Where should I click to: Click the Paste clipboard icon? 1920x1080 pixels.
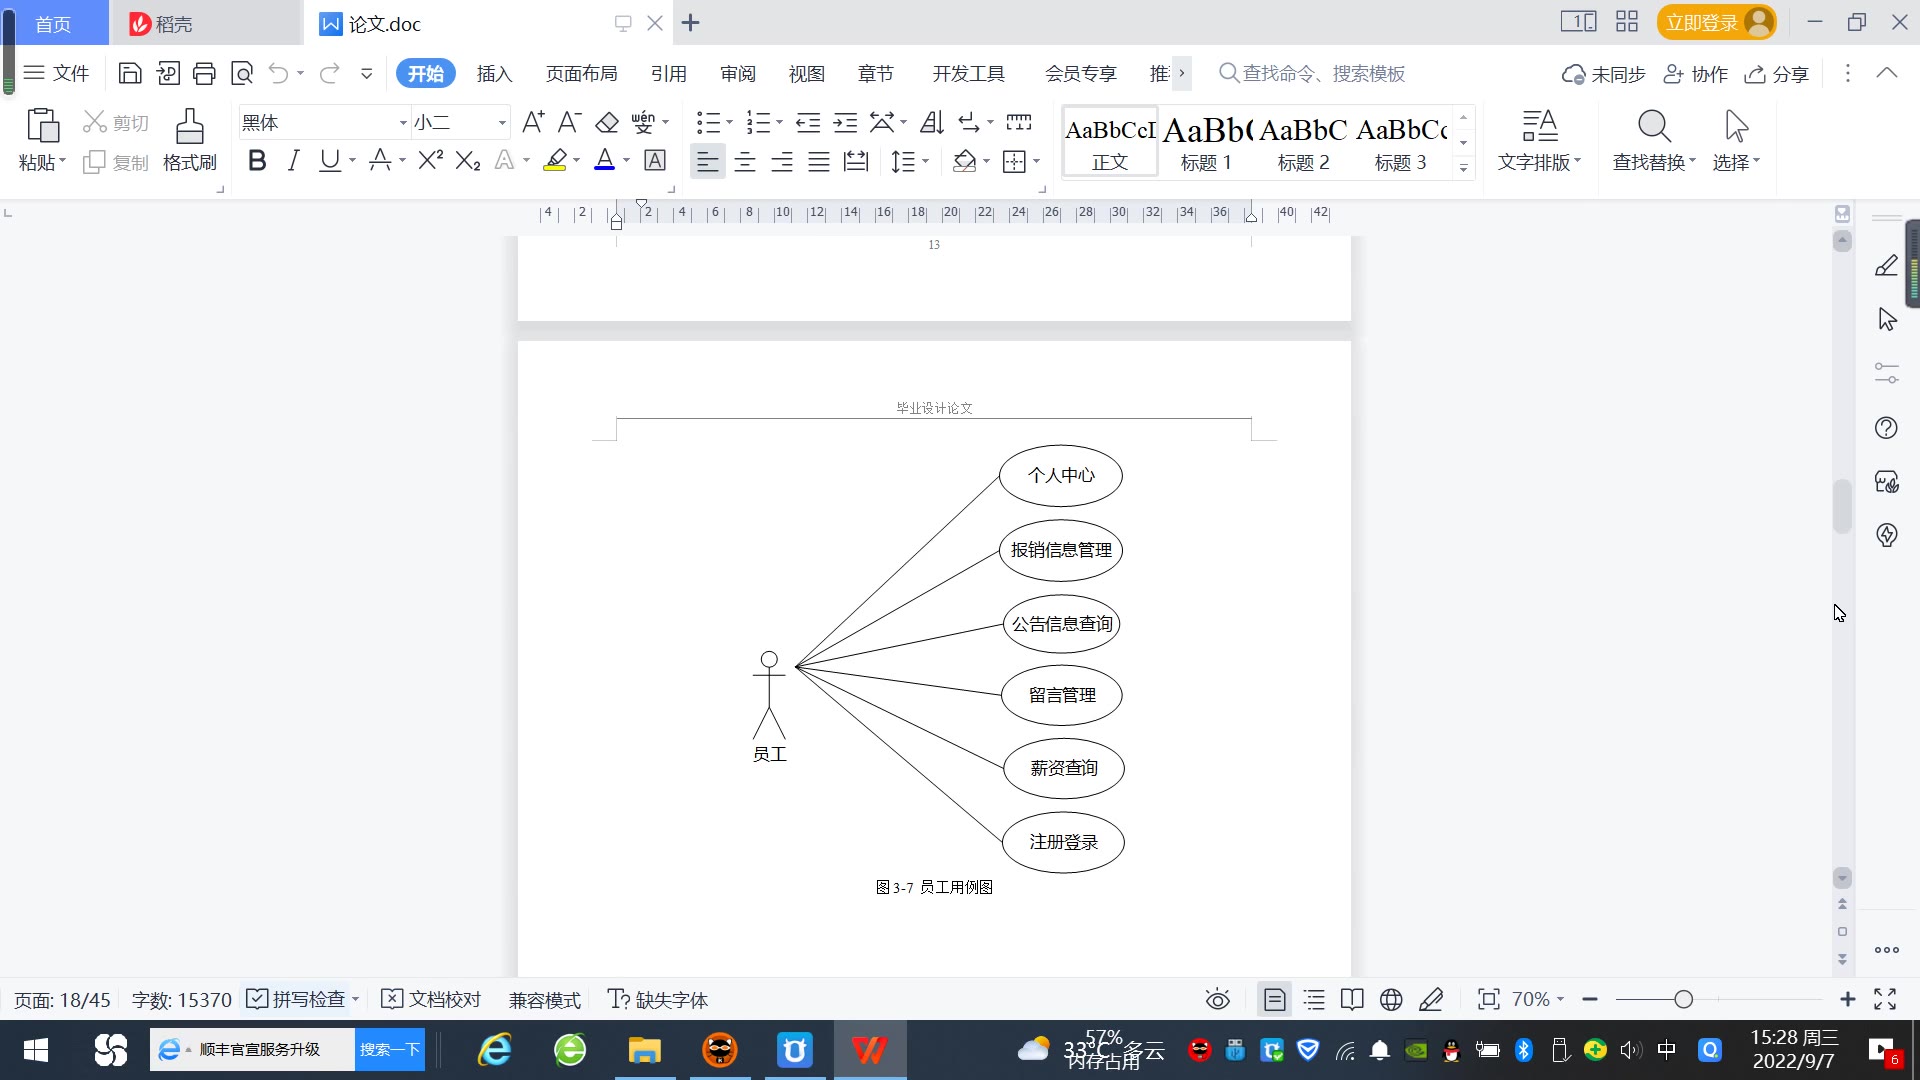(42, 127)
